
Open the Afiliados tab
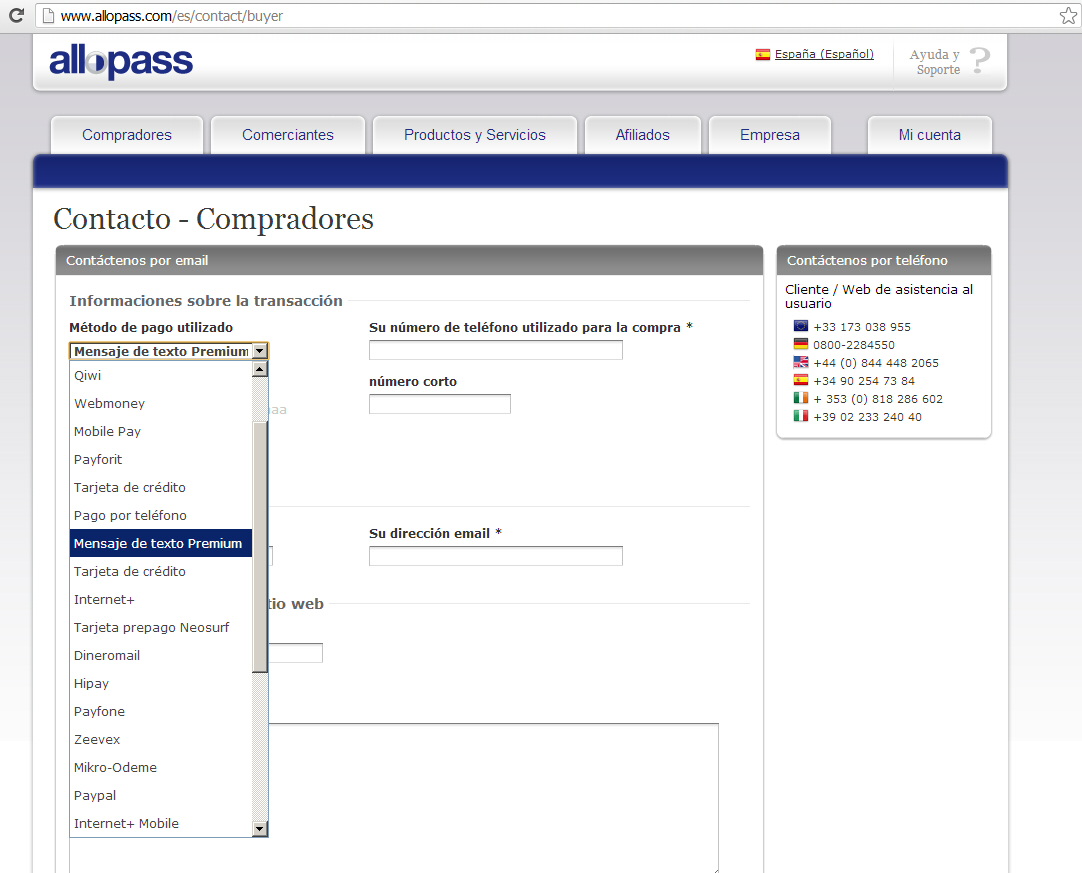(642, 135)
